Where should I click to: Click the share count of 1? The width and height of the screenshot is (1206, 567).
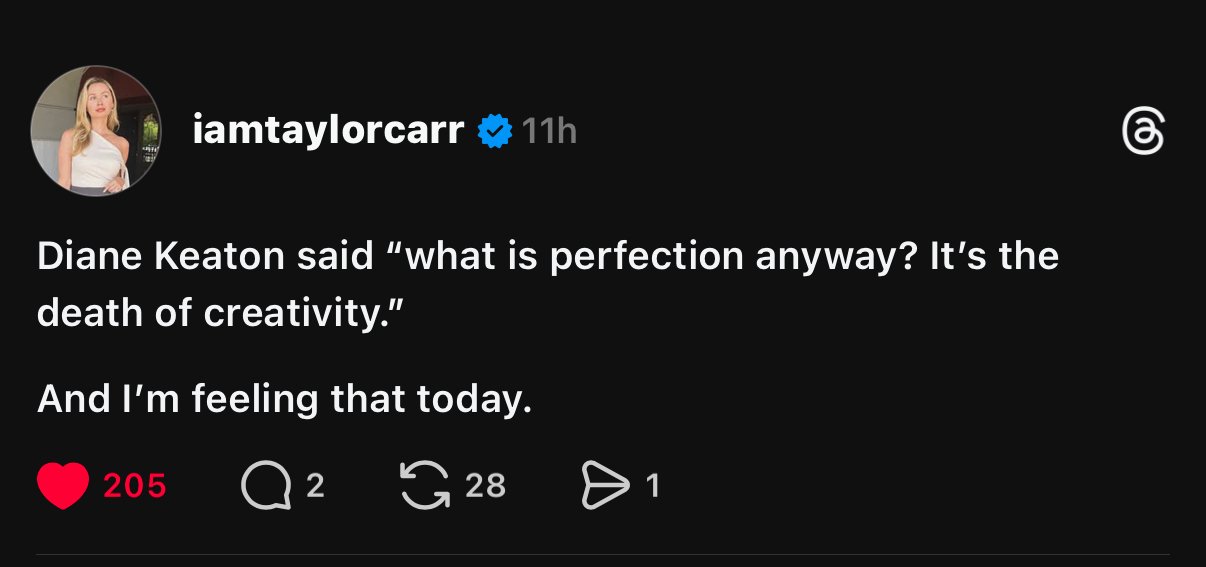tap(653, 486)
